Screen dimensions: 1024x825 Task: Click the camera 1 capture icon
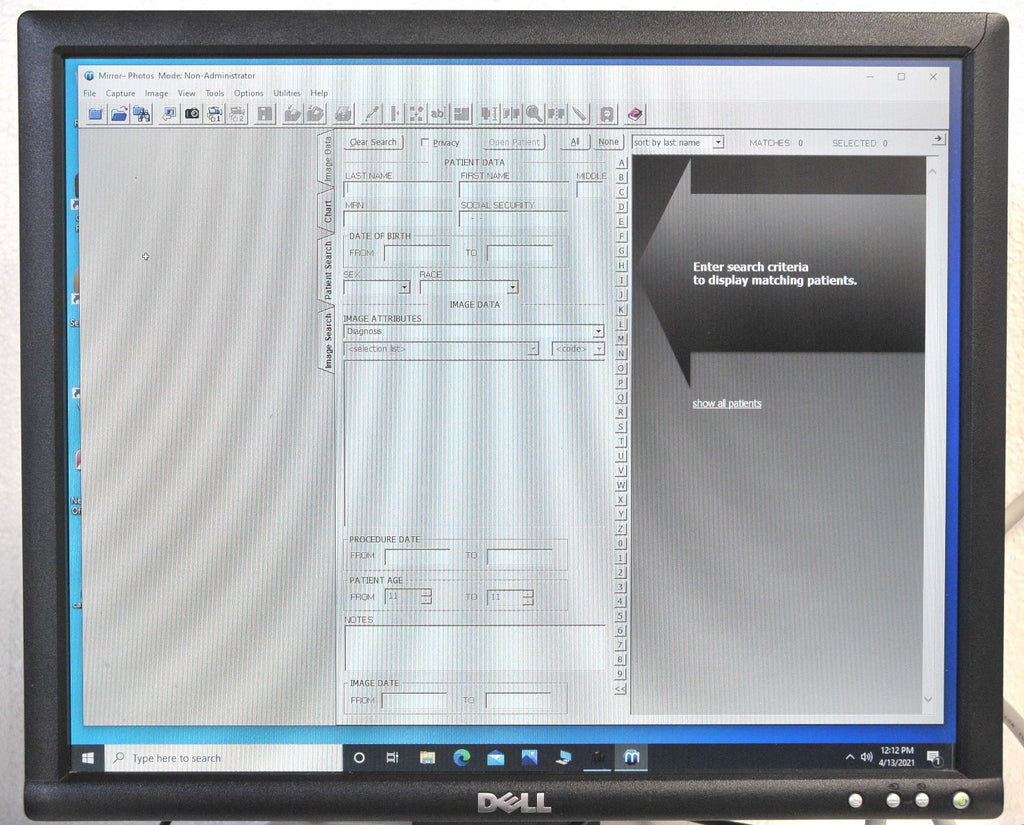coord(214,114)
